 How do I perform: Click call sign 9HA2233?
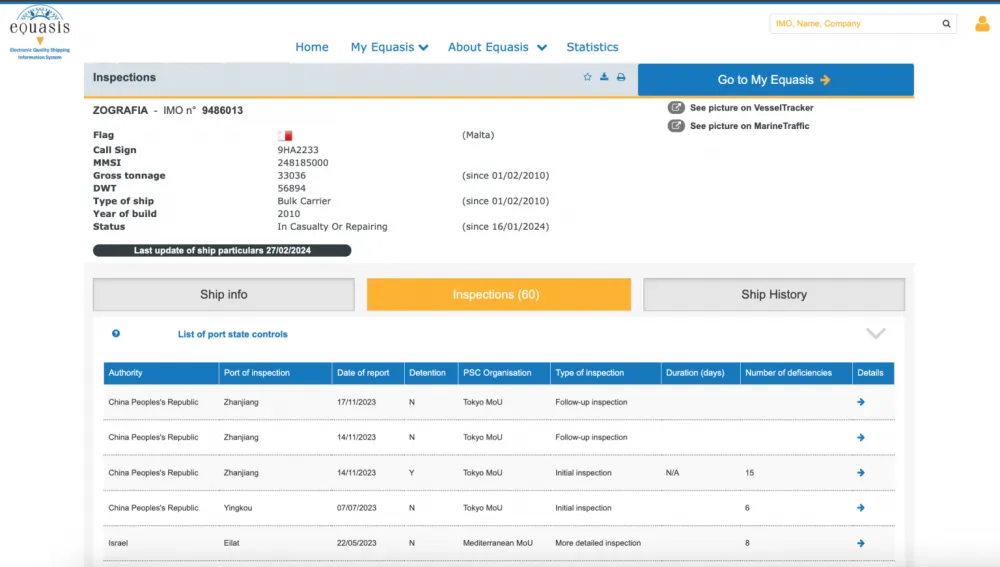pyautogui.click(x=298, y=150)
